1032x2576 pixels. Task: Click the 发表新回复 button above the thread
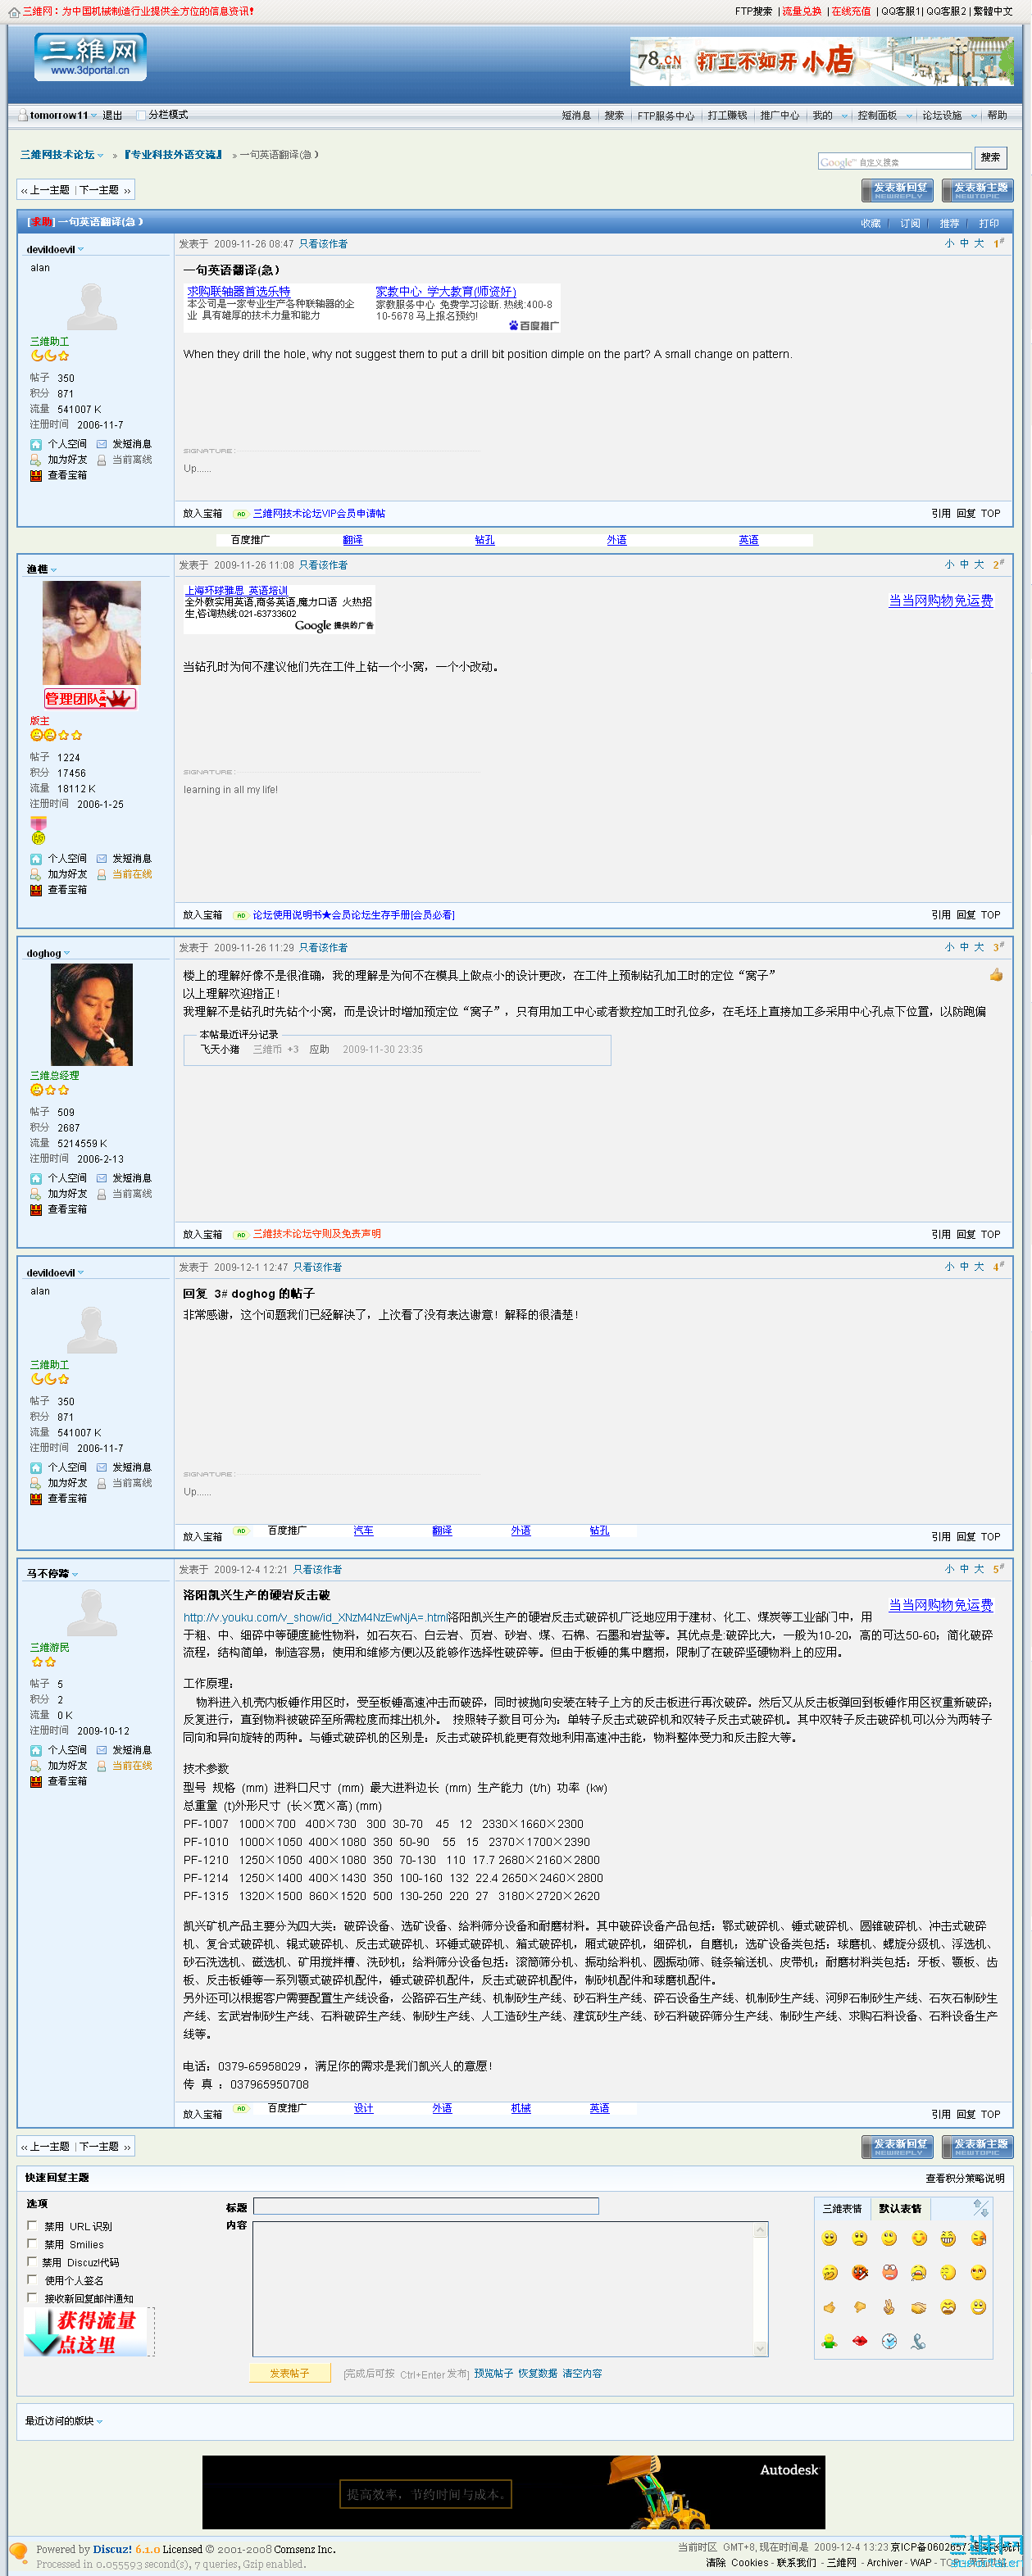(897, 190)
